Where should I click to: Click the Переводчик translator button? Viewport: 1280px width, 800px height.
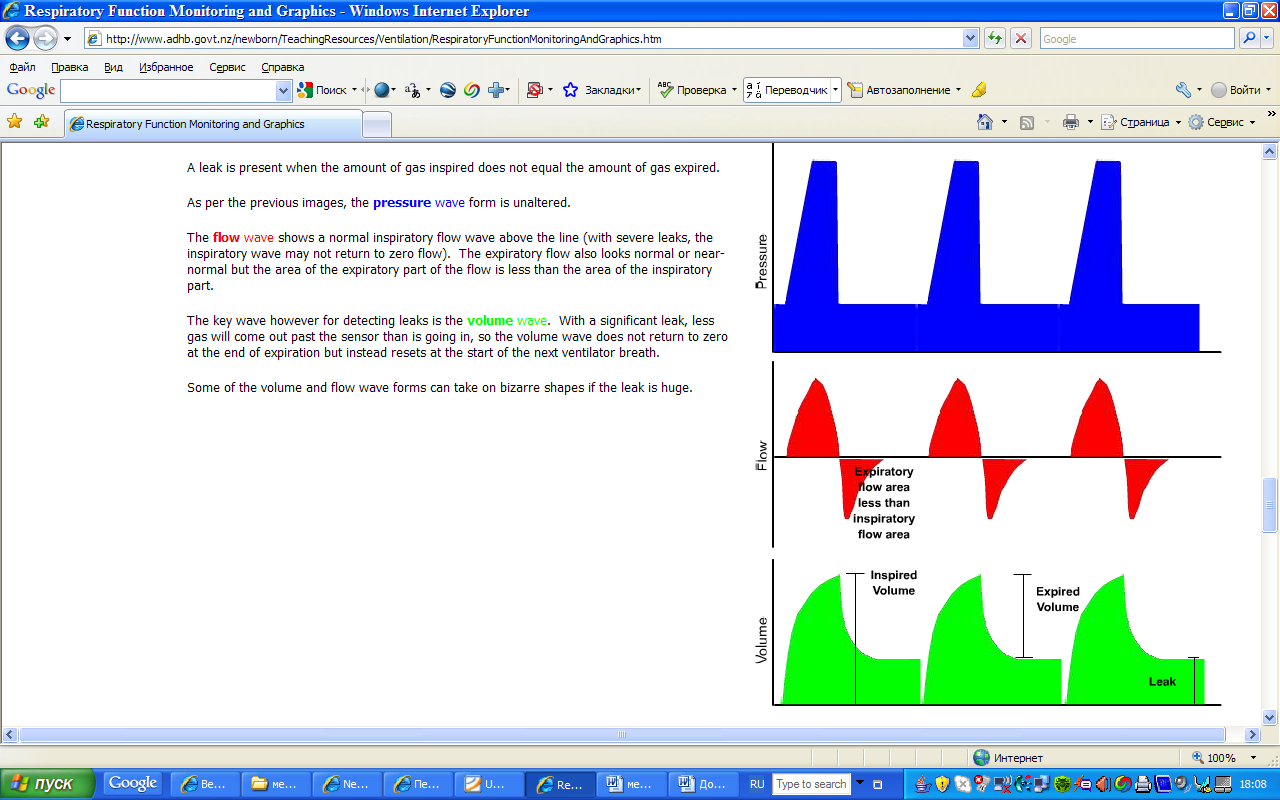point(787,90)
